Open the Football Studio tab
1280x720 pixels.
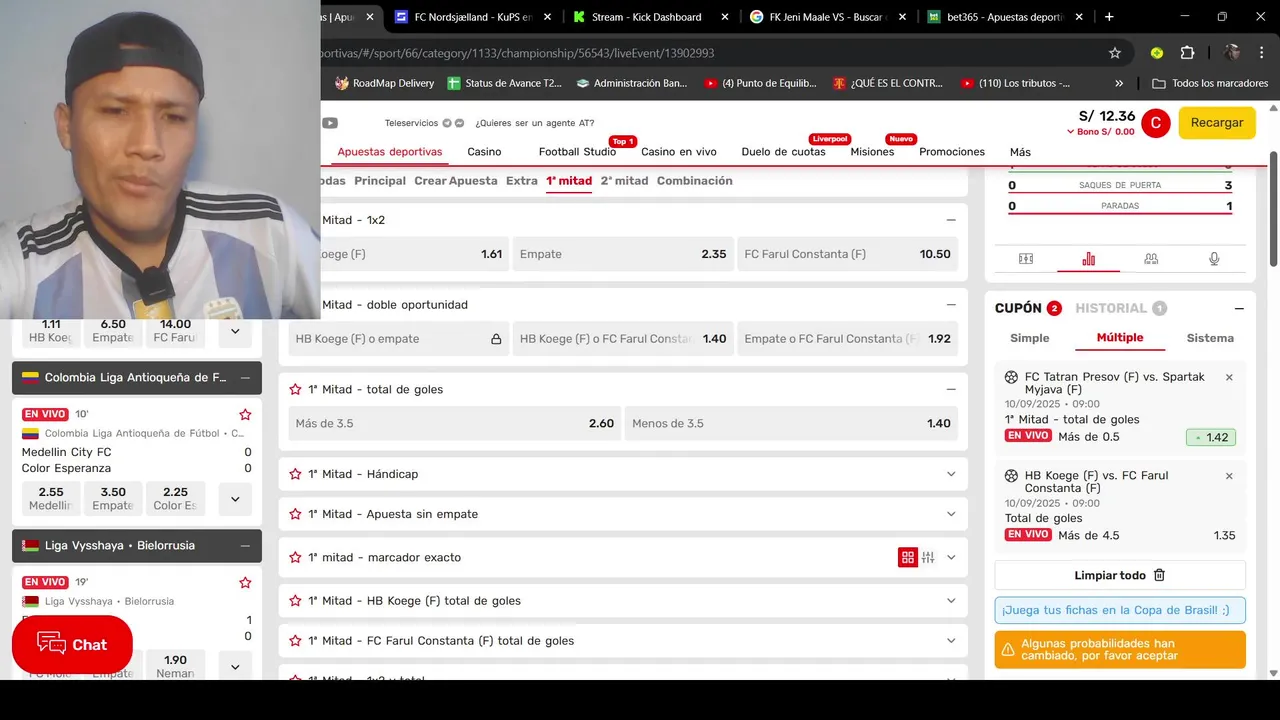click(577, 152)
